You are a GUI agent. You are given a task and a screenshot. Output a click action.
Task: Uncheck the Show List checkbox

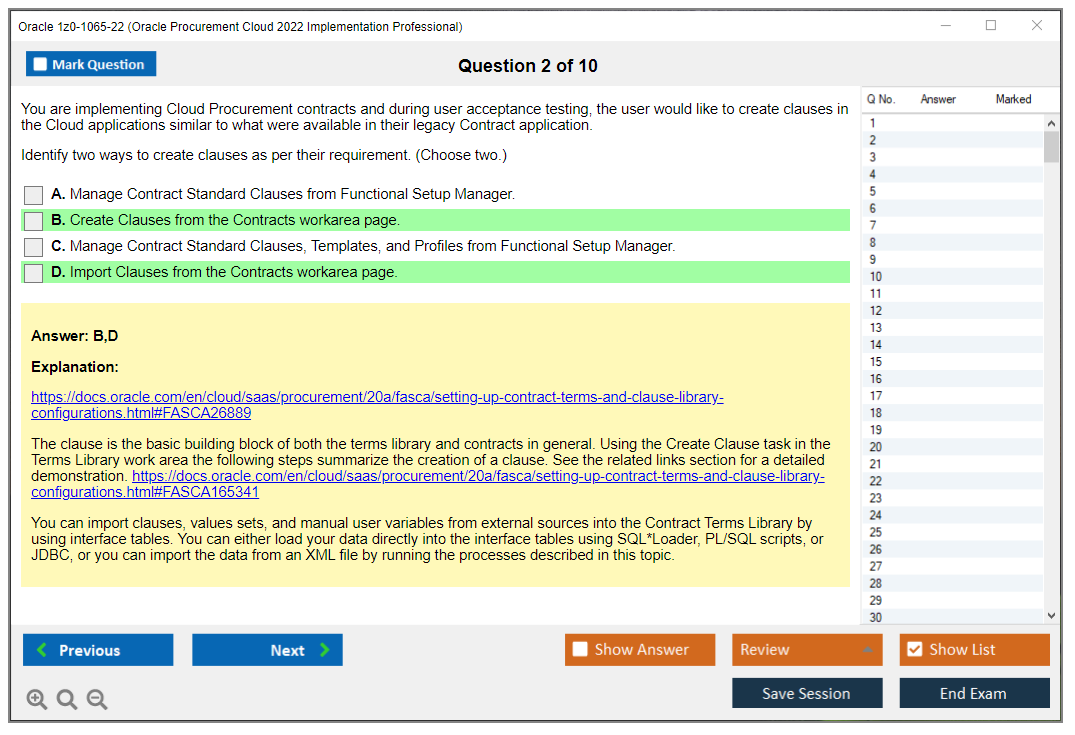click(x=914, y=650)
